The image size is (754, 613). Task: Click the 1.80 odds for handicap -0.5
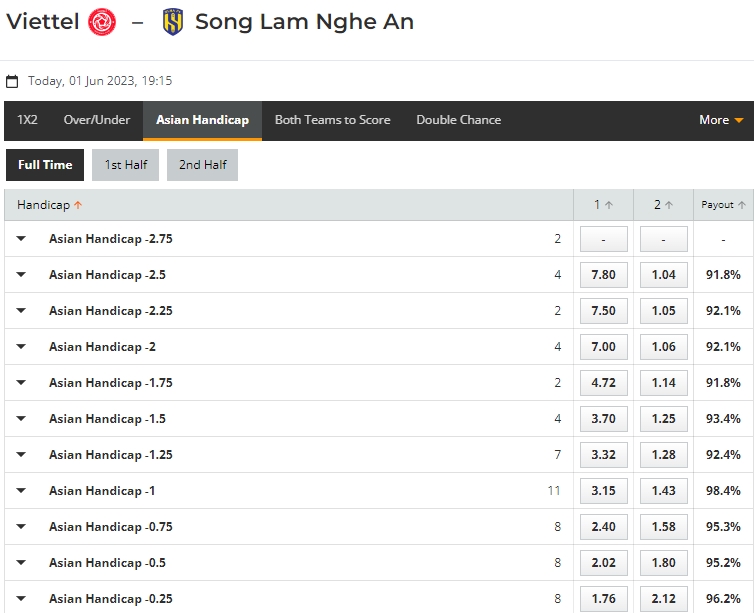[x=664, y=563]
